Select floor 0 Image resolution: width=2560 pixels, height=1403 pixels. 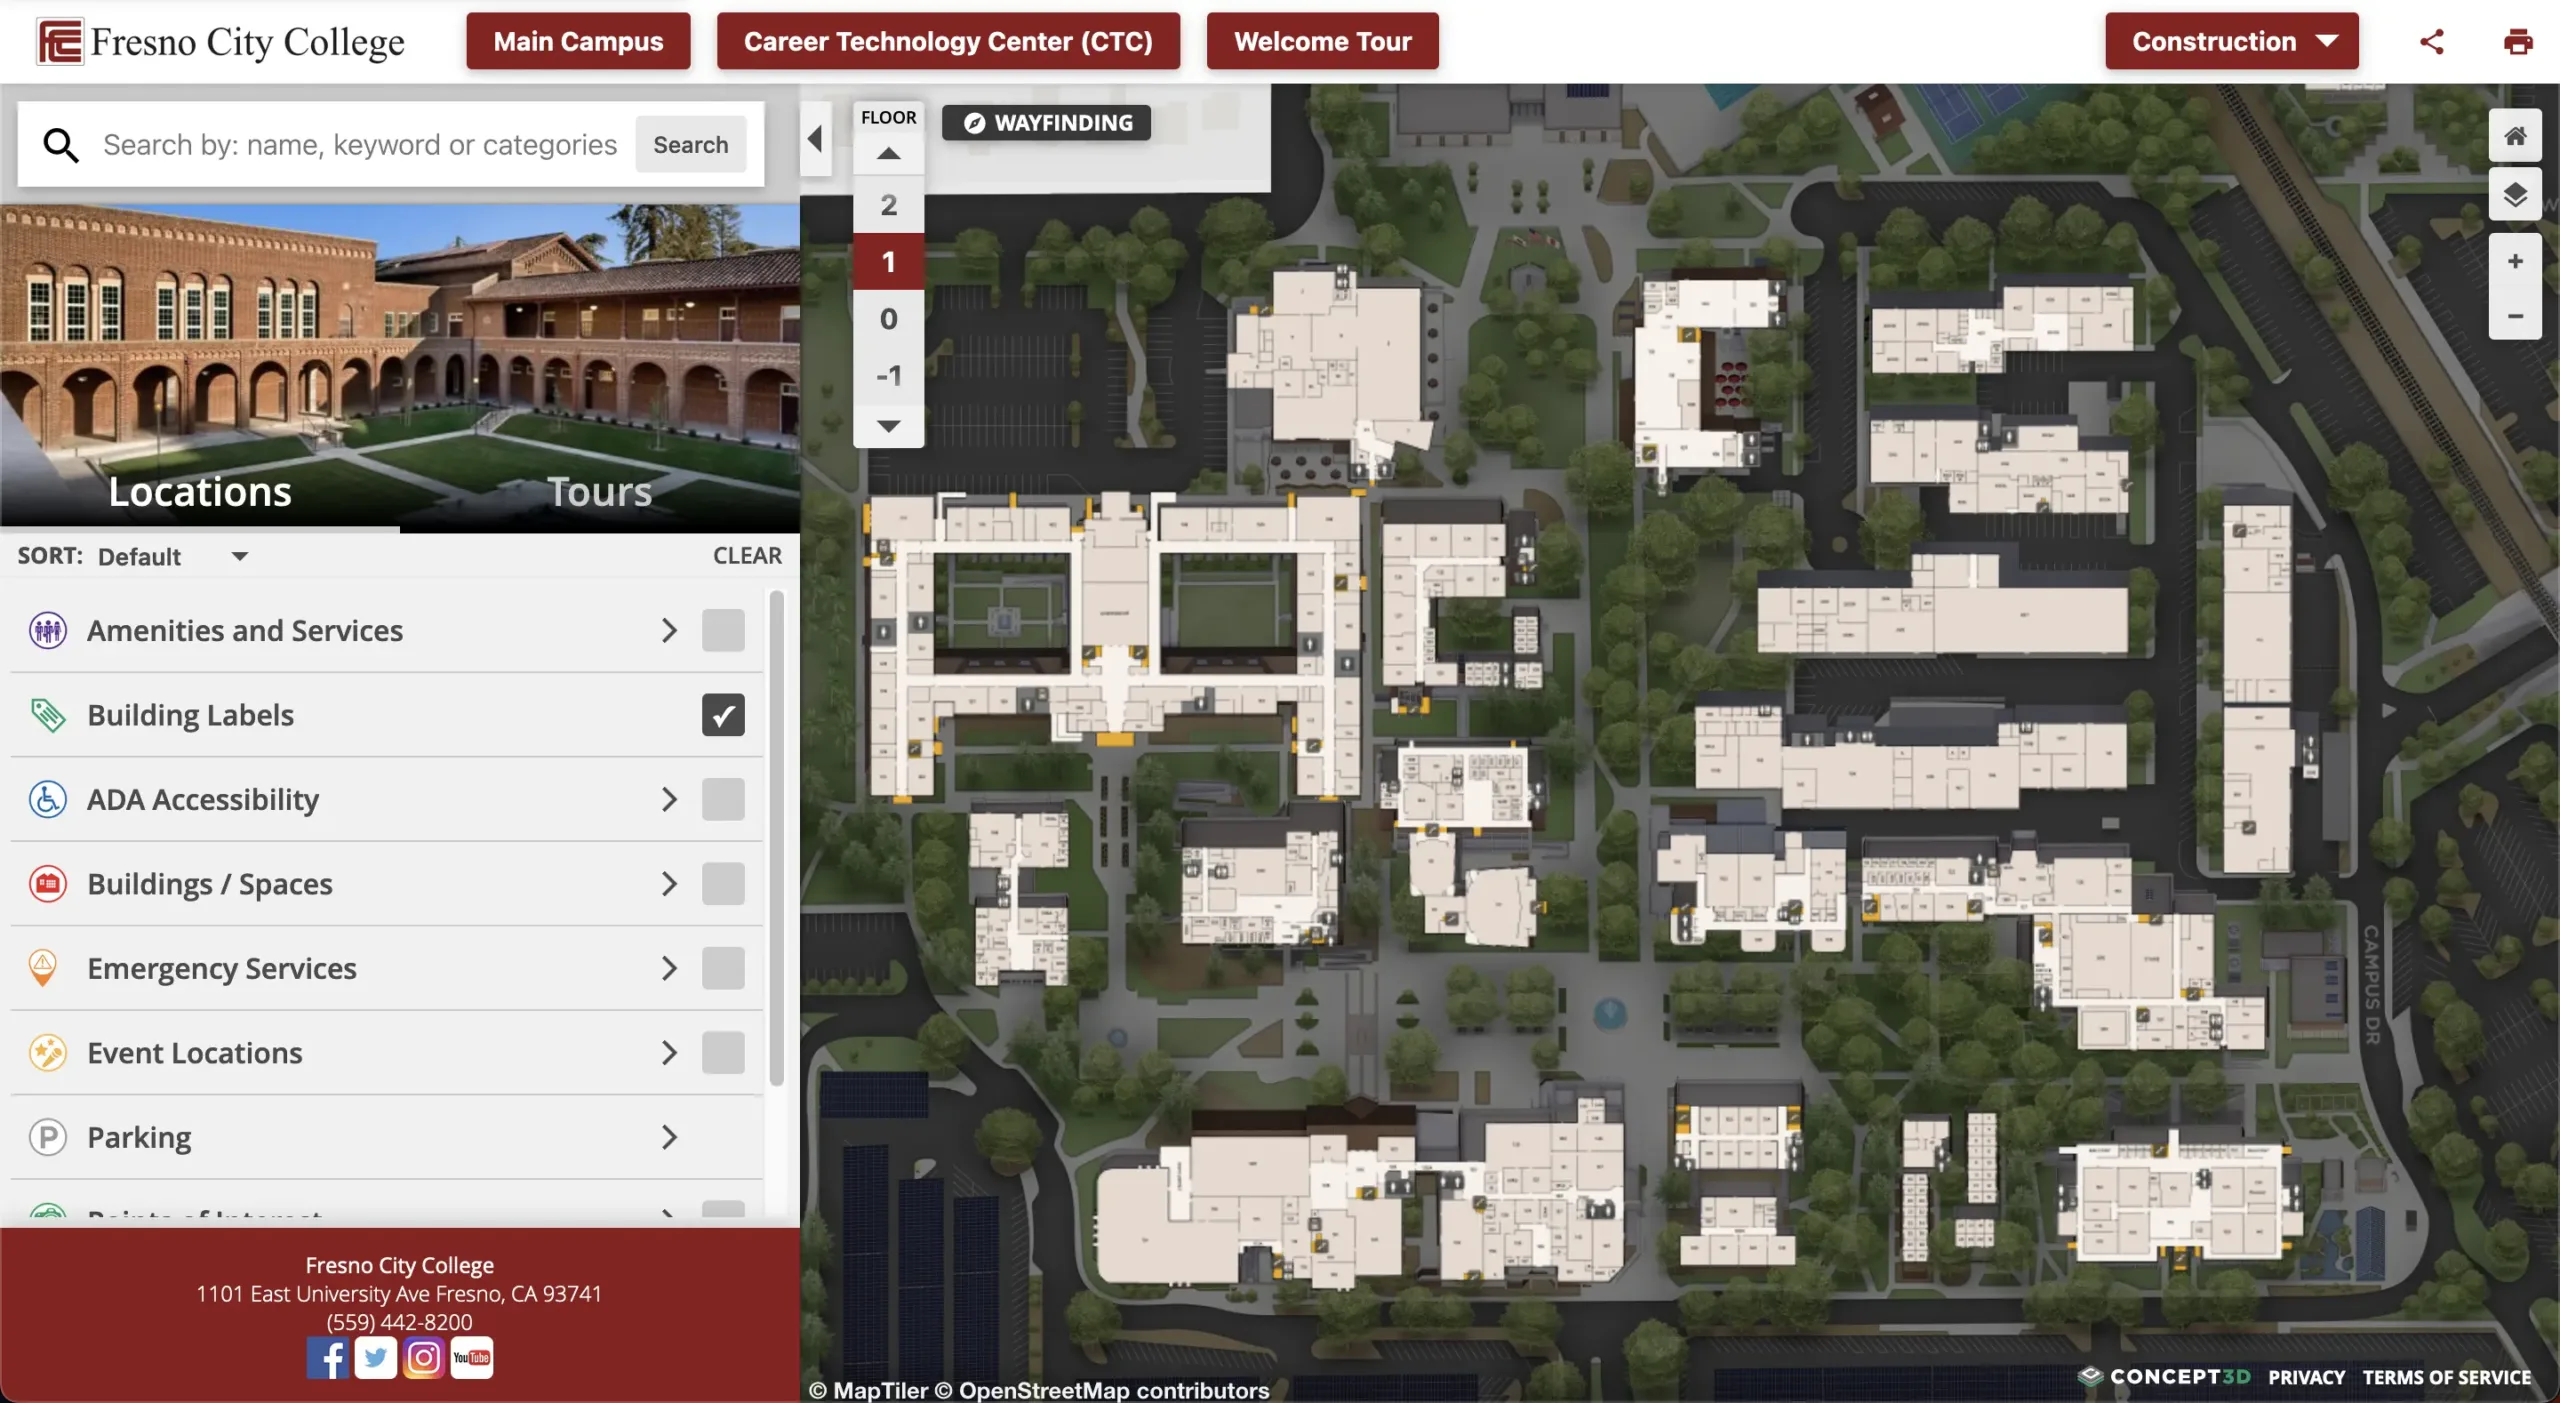point(888,319)
